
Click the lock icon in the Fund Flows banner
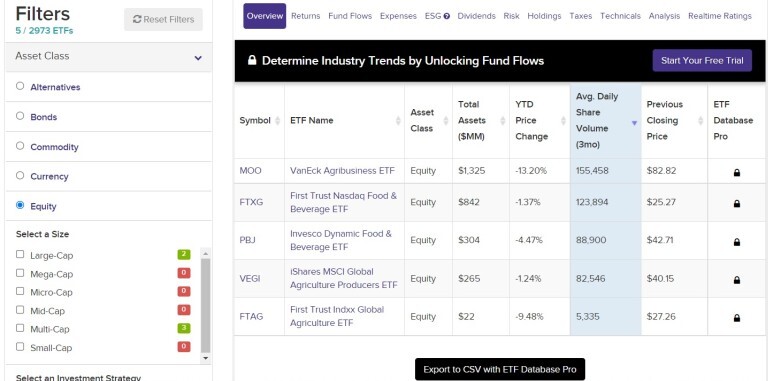point(252,60)
